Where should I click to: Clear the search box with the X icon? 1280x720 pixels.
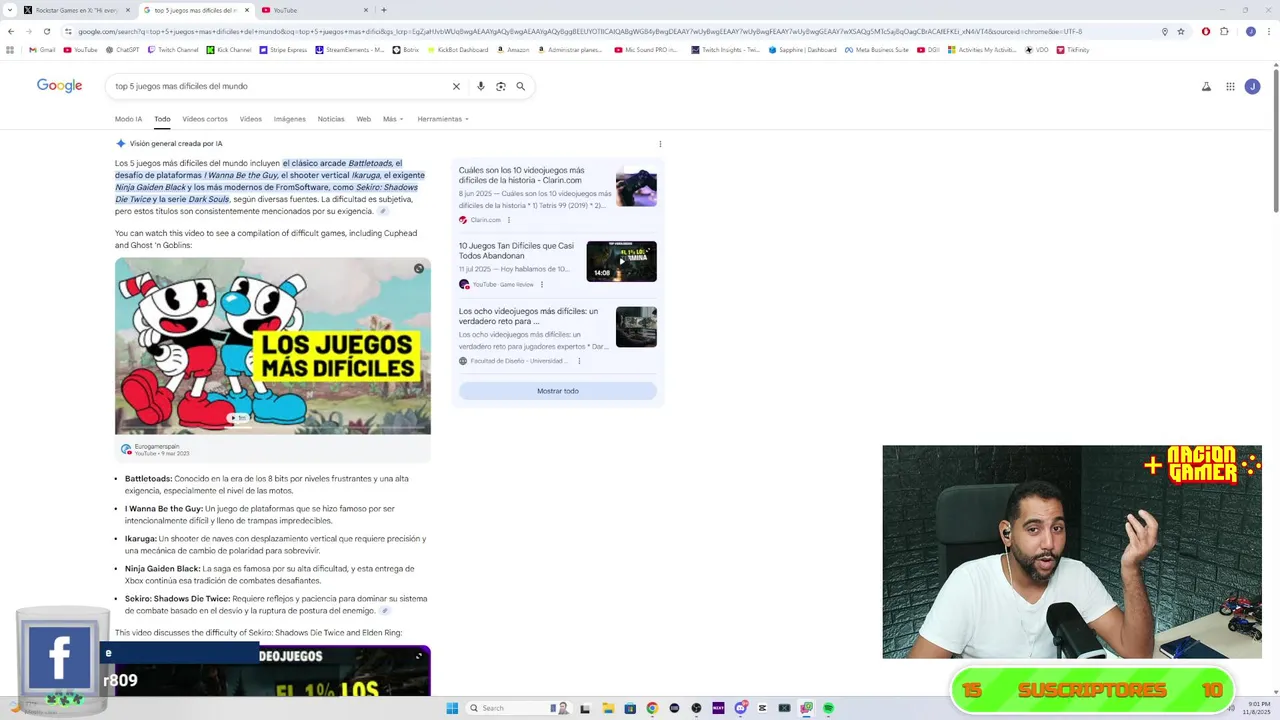pos(456,86)
